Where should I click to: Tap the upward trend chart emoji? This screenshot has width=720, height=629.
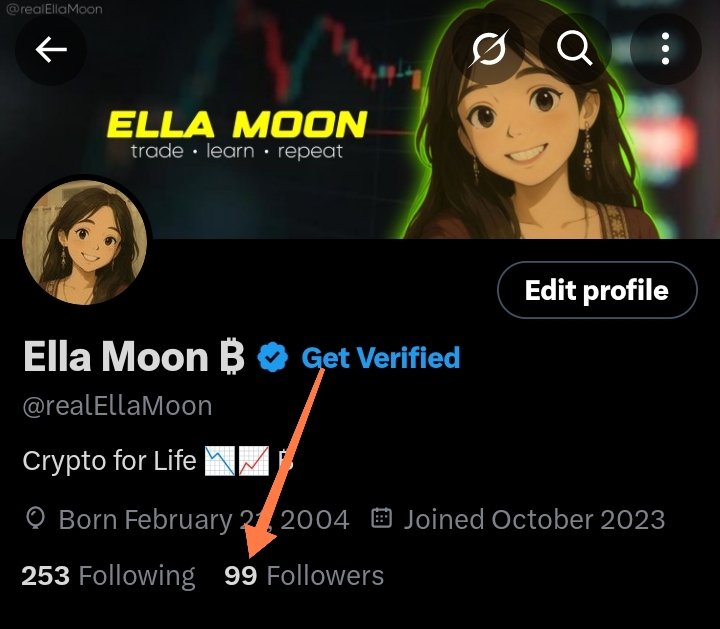point(254,461)
